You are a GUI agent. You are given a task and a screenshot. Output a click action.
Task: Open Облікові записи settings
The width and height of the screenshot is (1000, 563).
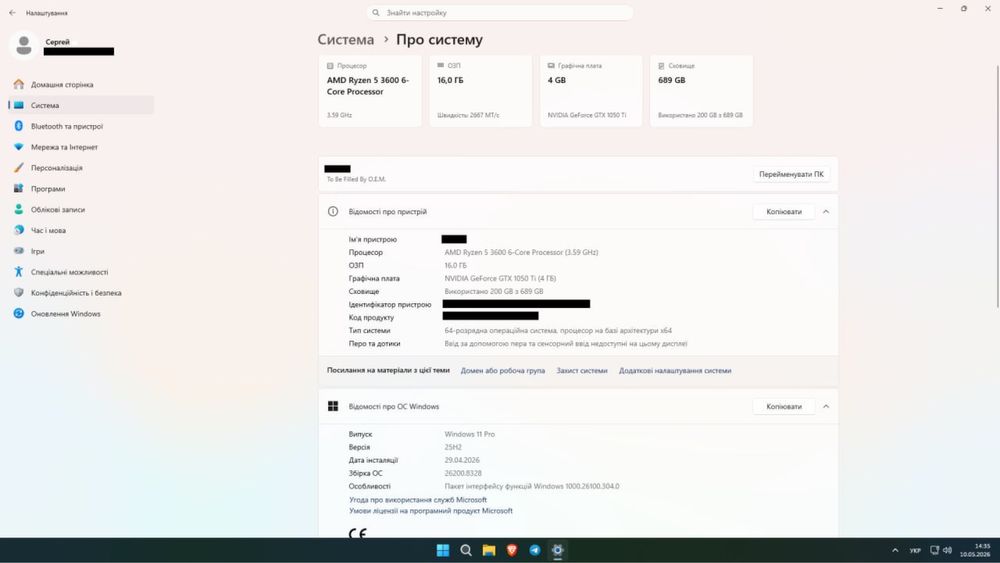click(x=81, y=210)
